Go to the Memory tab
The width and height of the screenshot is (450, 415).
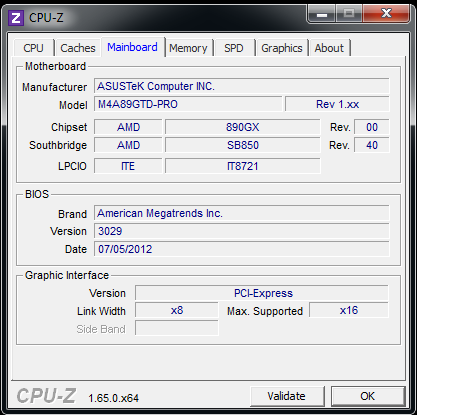188,48
